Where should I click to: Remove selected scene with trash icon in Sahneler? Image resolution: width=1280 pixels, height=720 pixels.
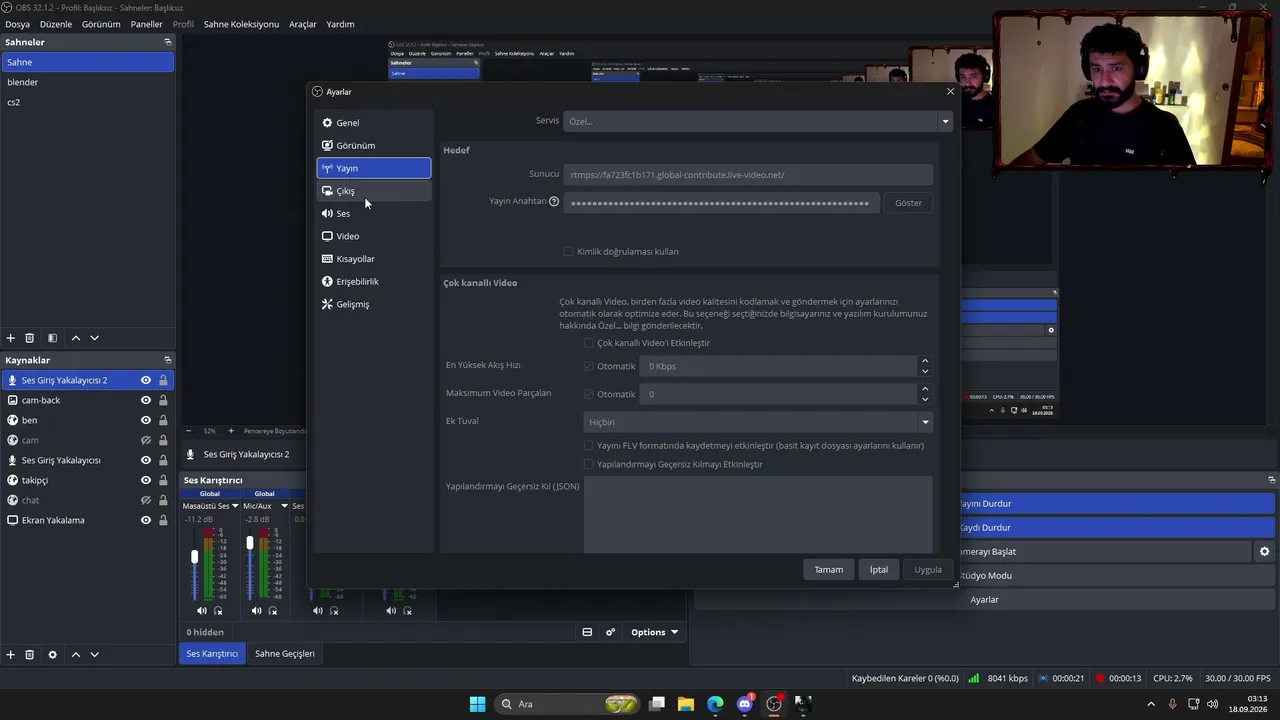click(x=29, y=338)
